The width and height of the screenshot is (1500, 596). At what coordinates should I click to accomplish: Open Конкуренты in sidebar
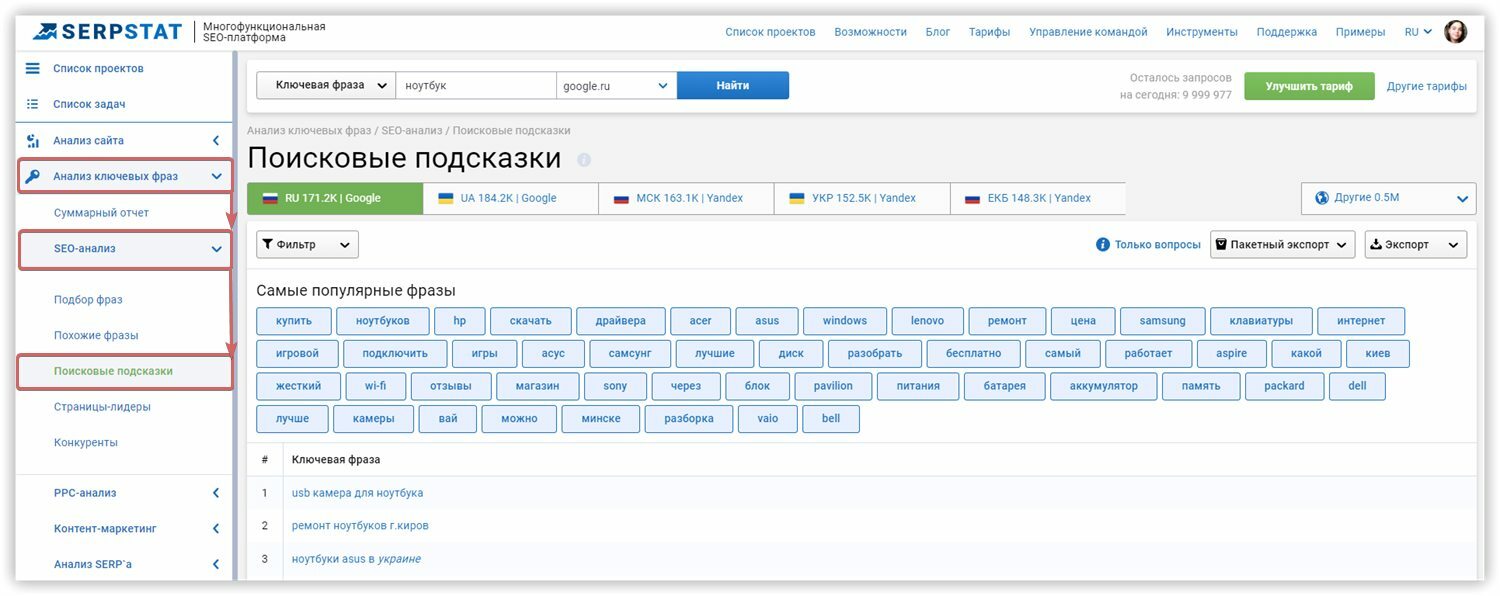86,442
